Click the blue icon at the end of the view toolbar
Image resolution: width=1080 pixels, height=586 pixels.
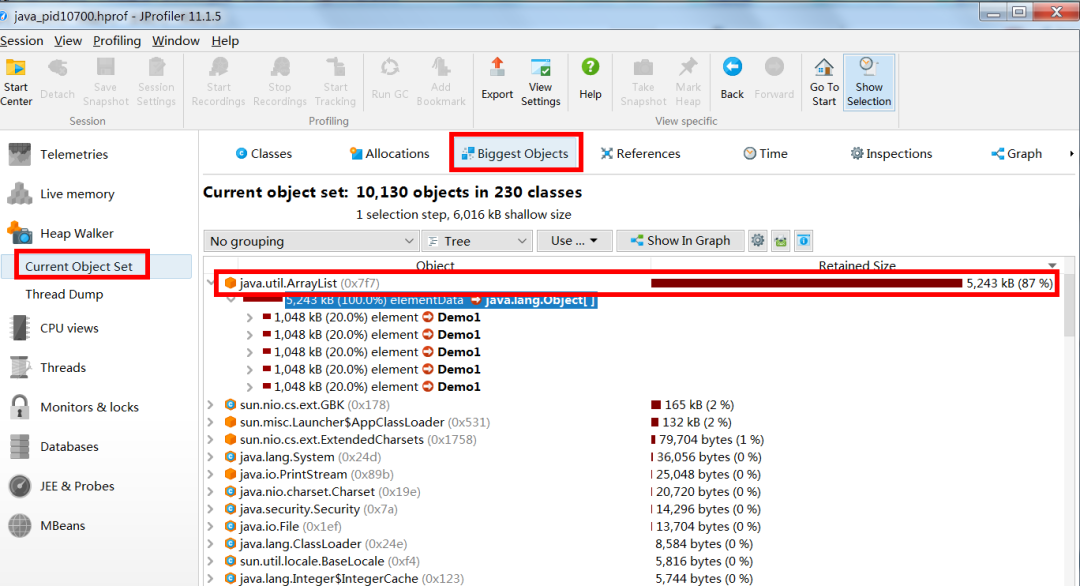pyautogui.click(x=803, y=240)
